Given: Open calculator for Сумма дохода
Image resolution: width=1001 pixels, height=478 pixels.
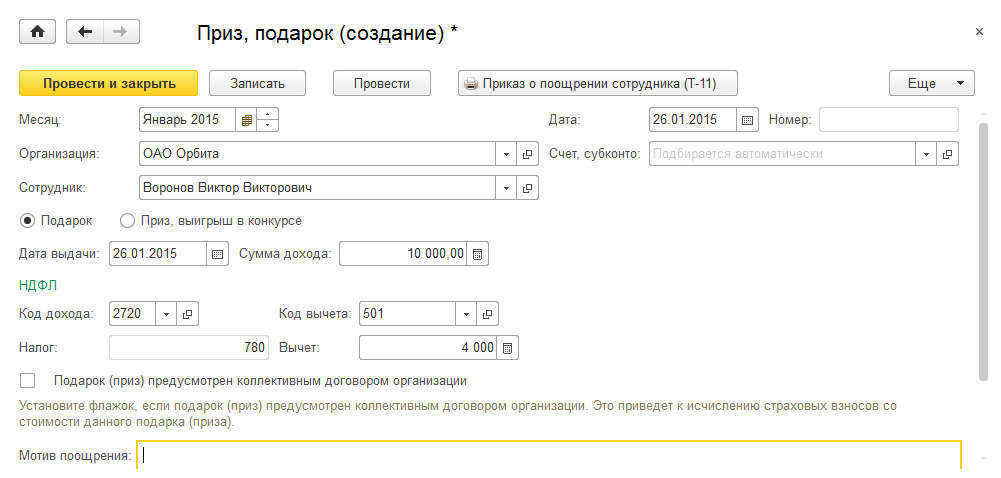Looking at the screenshot, I should click(x=478, y=254).
